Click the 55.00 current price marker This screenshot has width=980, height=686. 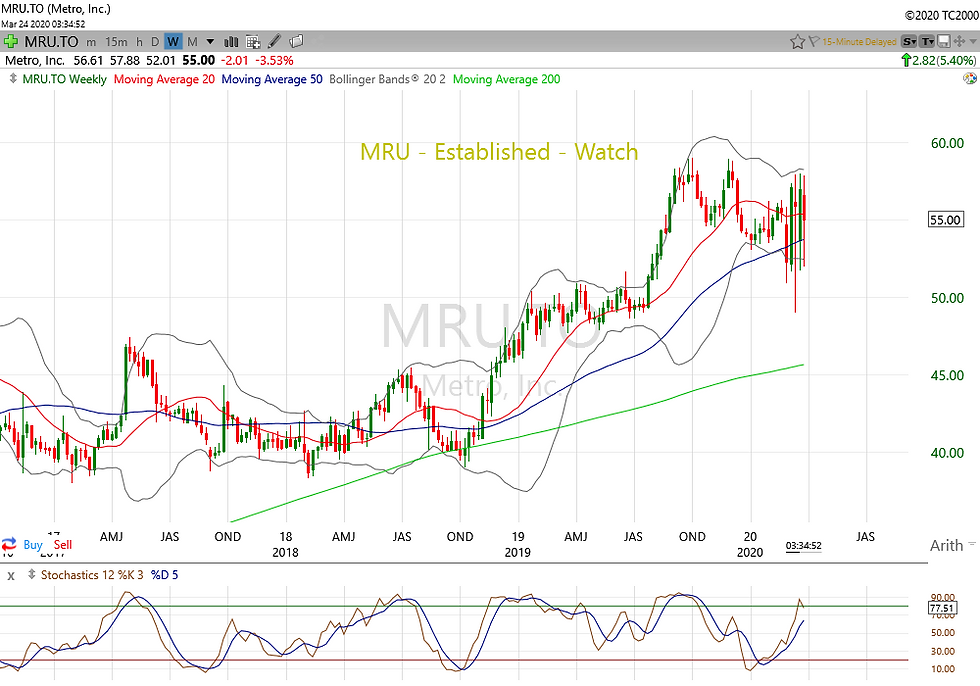tap(946, 220)
